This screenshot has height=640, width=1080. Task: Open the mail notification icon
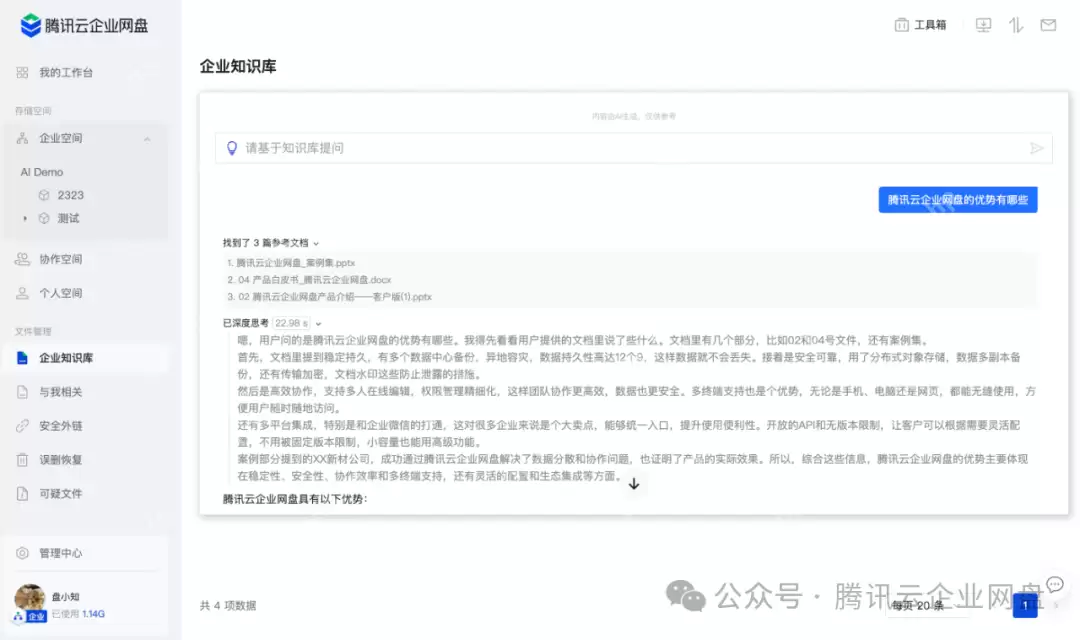pyautogui.click(x=1048, y=24)
